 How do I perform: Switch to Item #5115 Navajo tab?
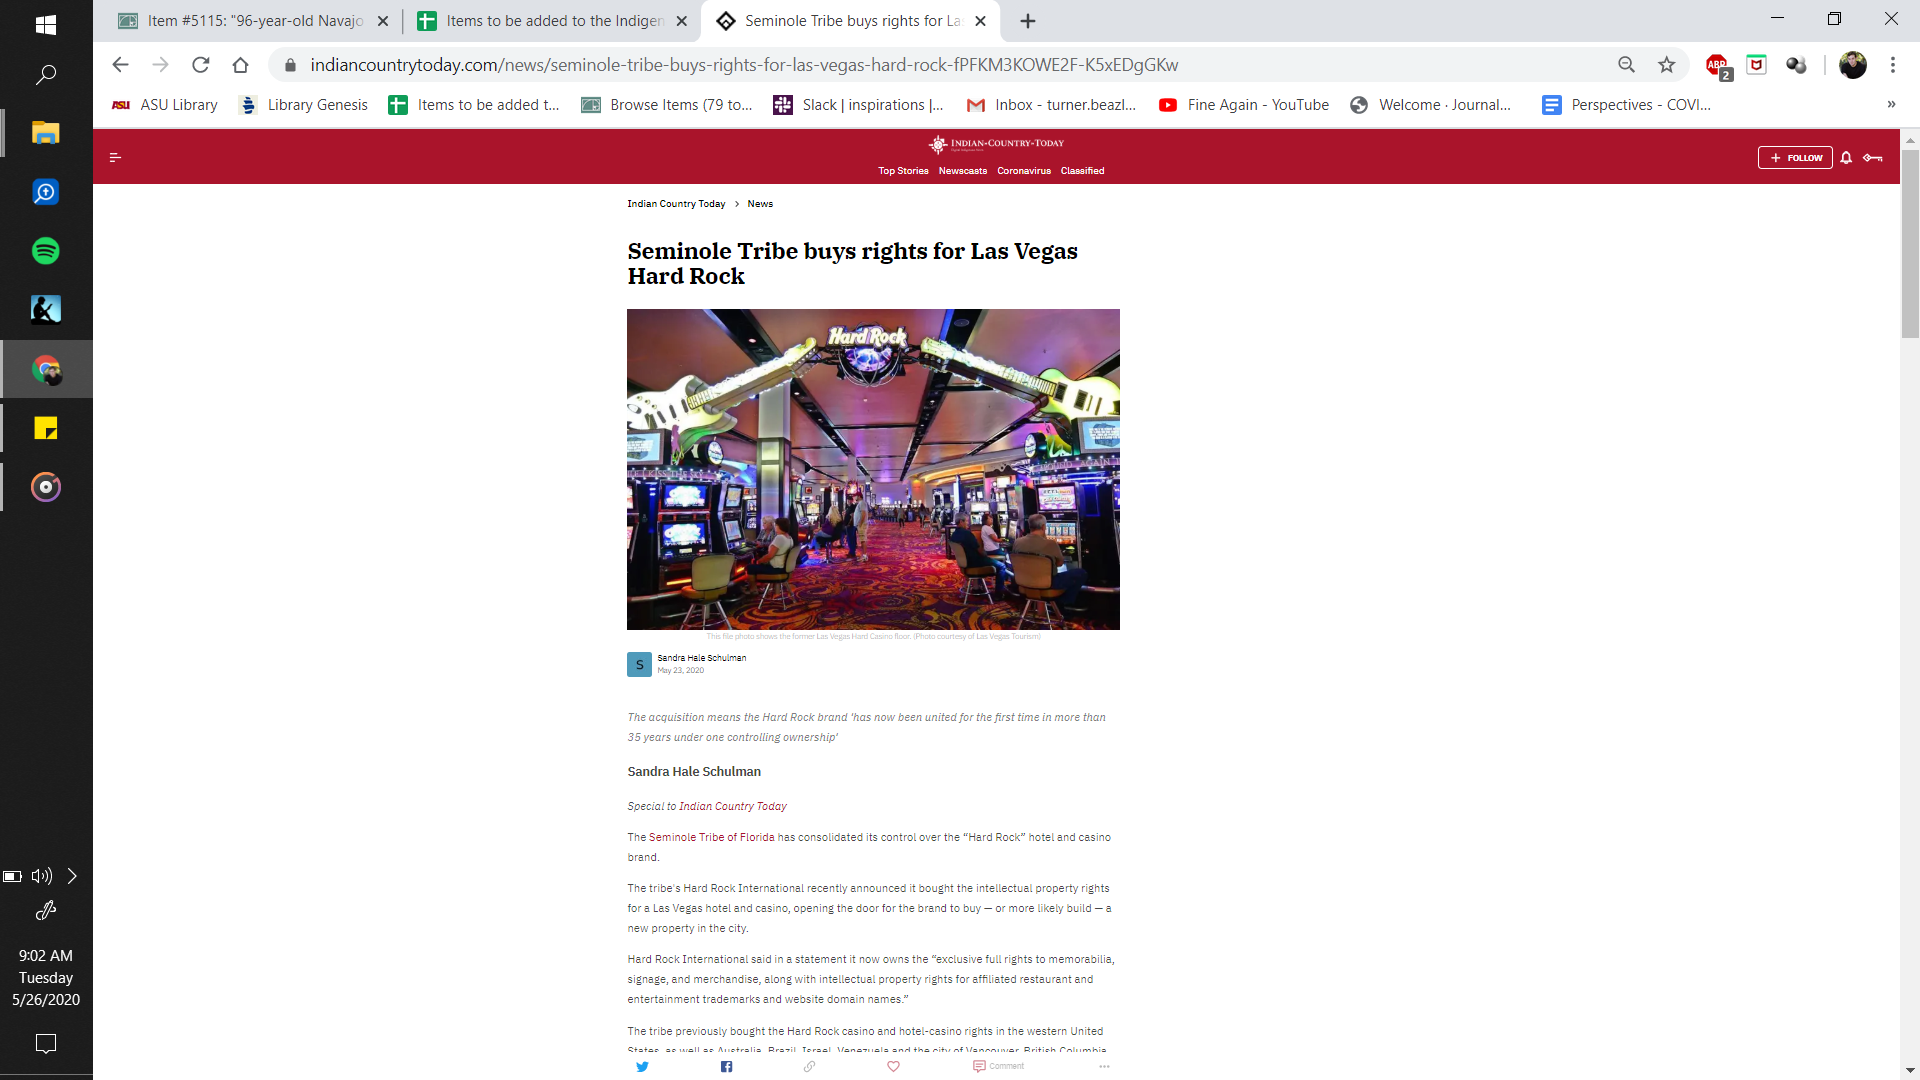click(255, 21)
